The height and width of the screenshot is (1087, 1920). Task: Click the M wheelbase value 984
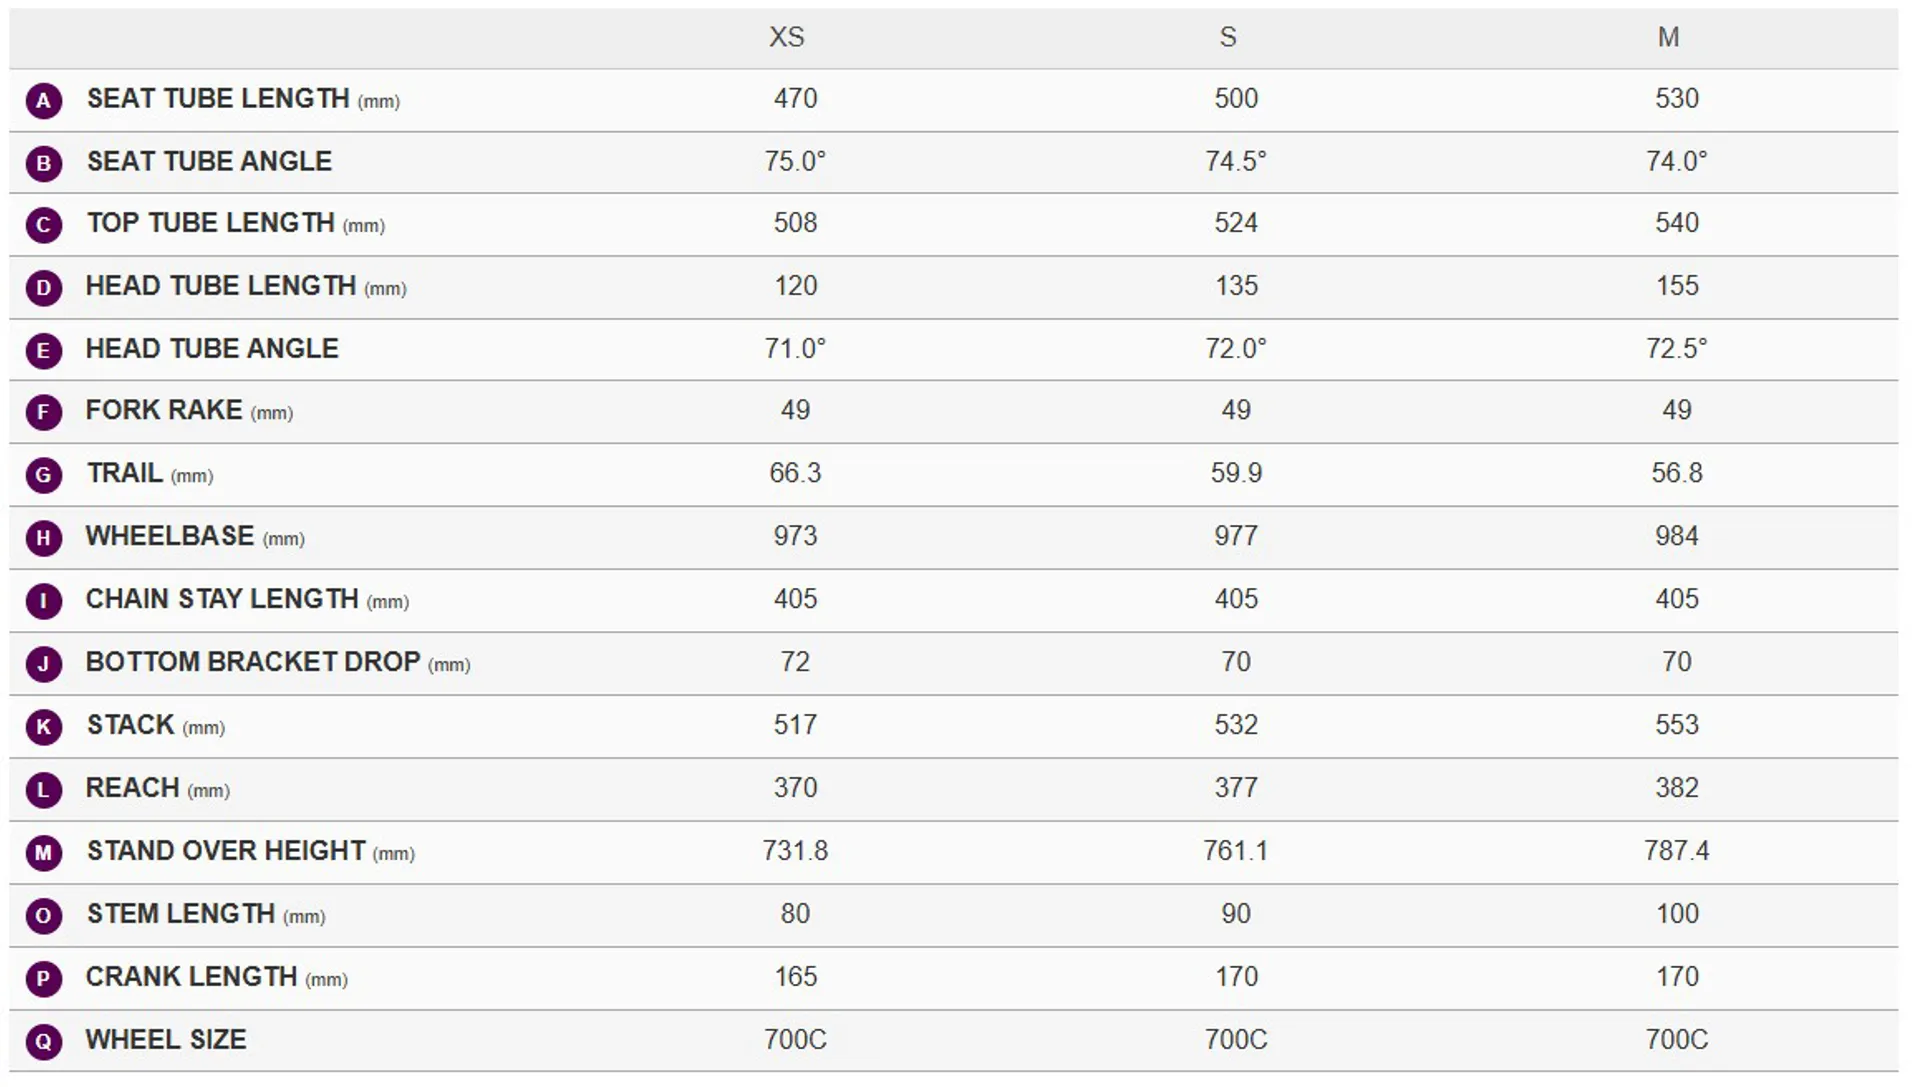point(1676,536)
